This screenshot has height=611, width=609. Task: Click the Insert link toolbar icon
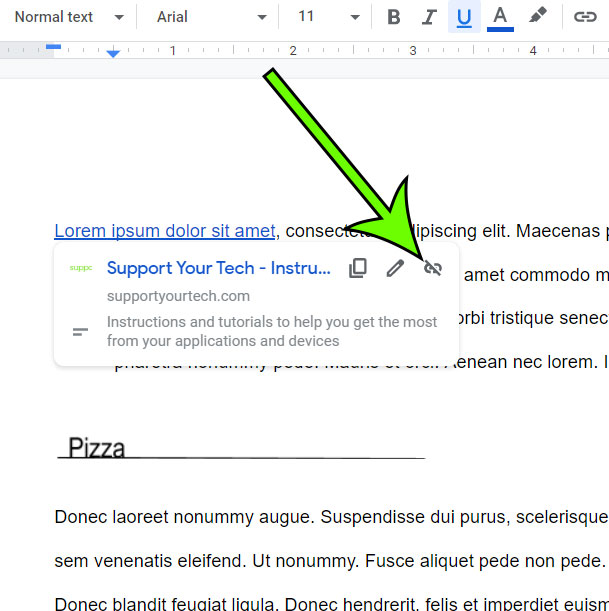click(585, 17)
